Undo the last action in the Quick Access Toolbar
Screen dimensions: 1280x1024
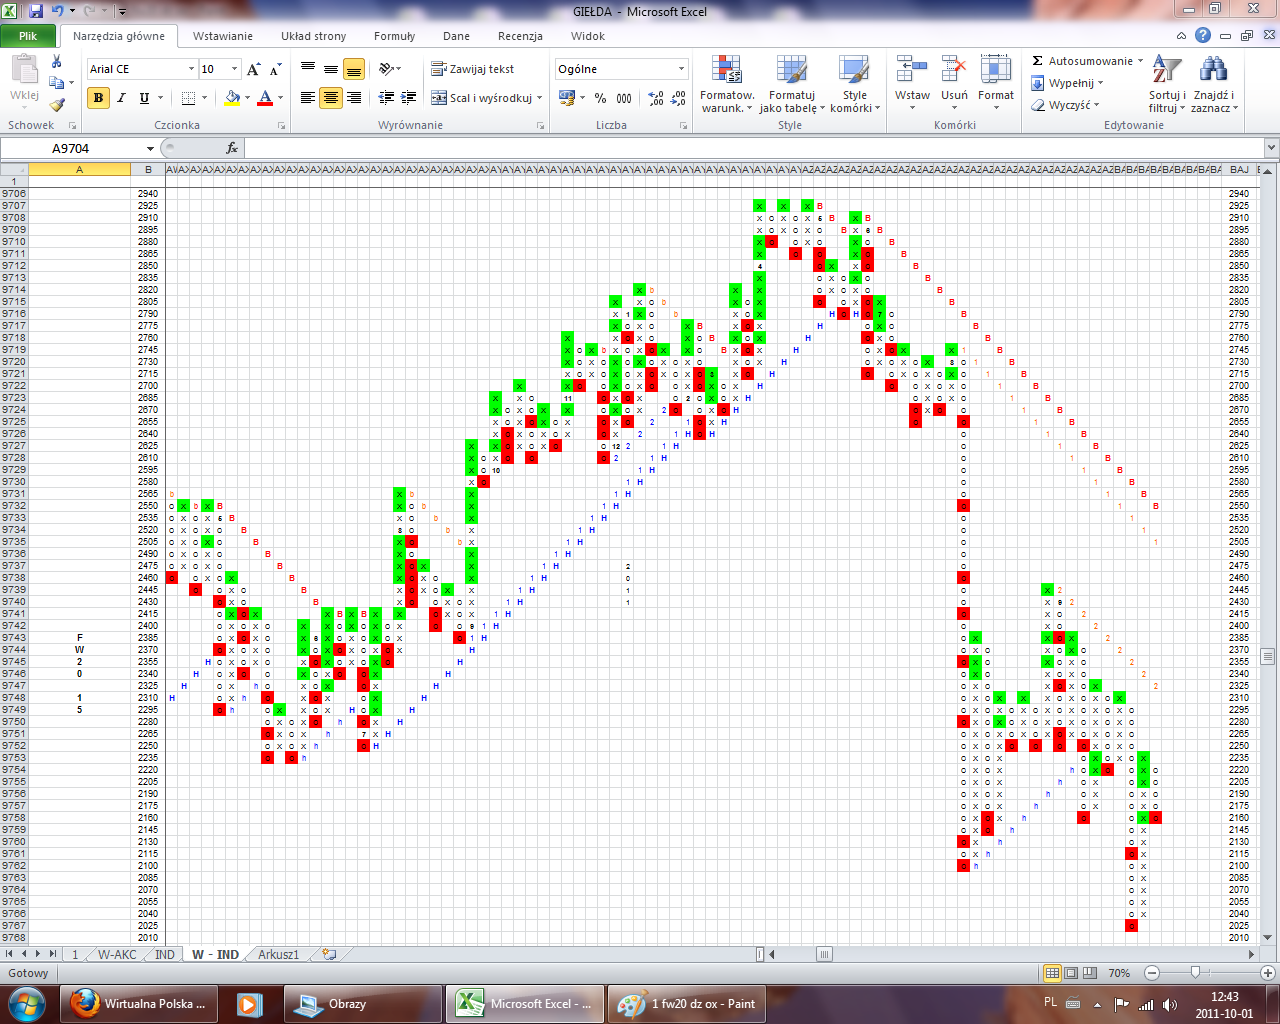tap(58, 11)
